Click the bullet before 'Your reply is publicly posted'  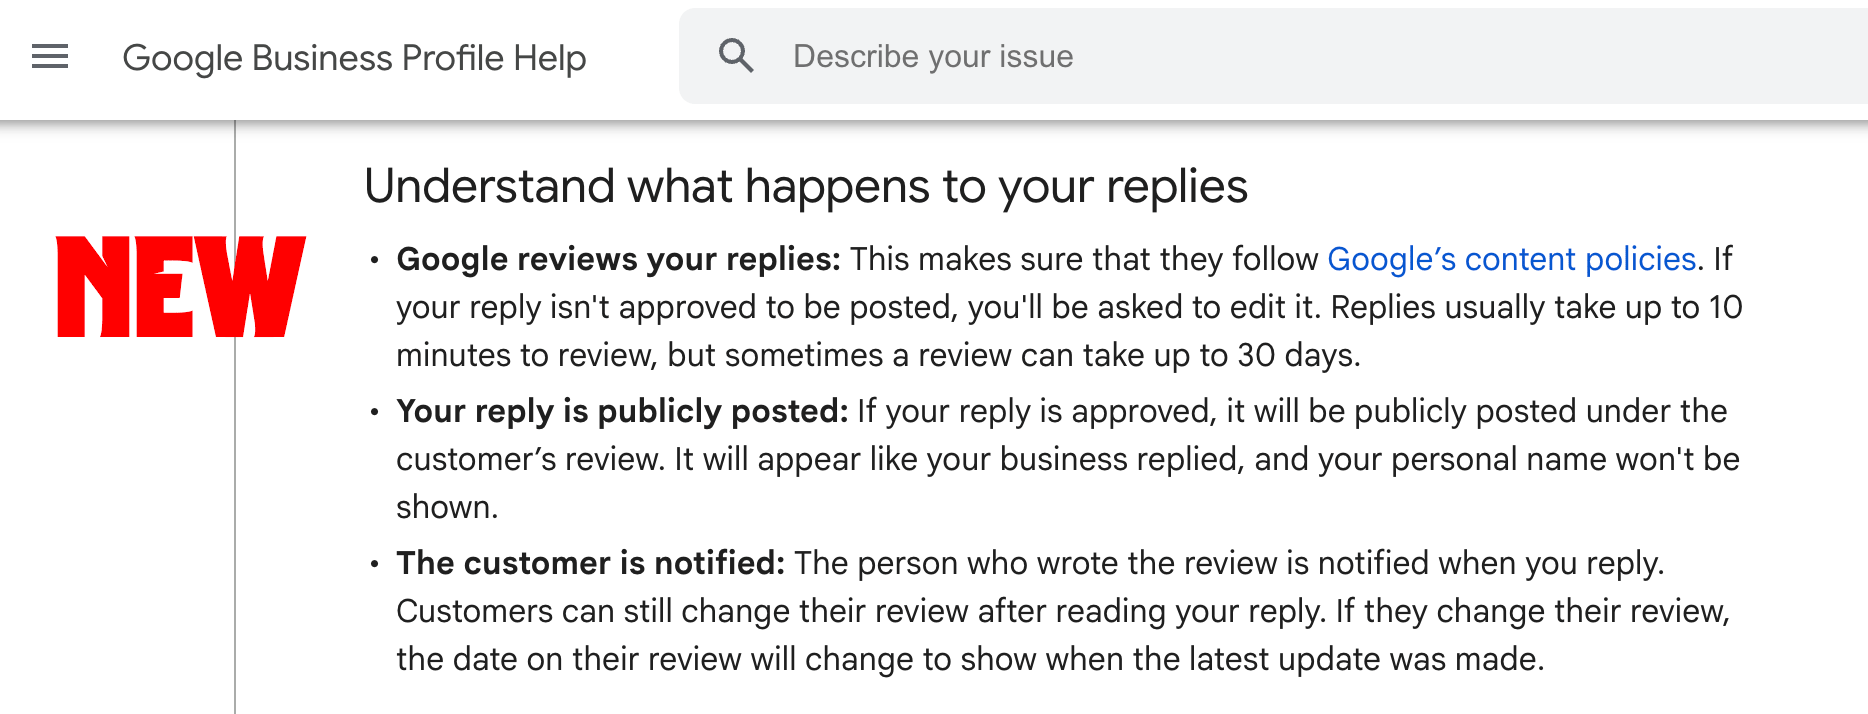(374, 412)
